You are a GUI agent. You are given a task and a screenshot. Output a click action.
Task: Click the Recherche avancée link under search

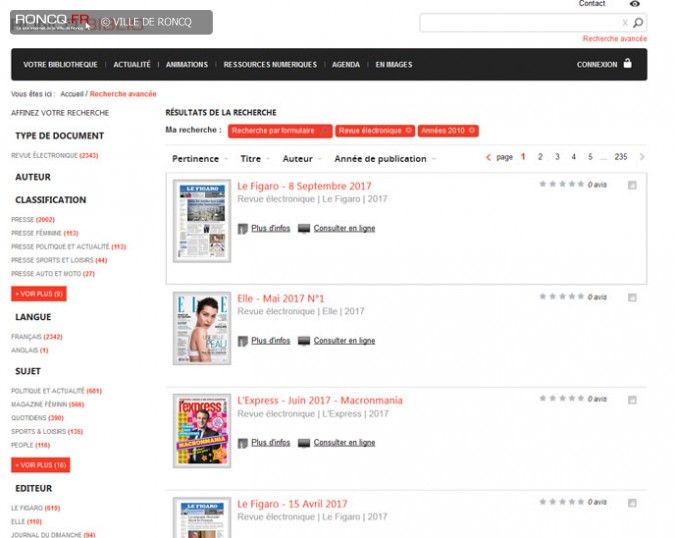[615, 39]
